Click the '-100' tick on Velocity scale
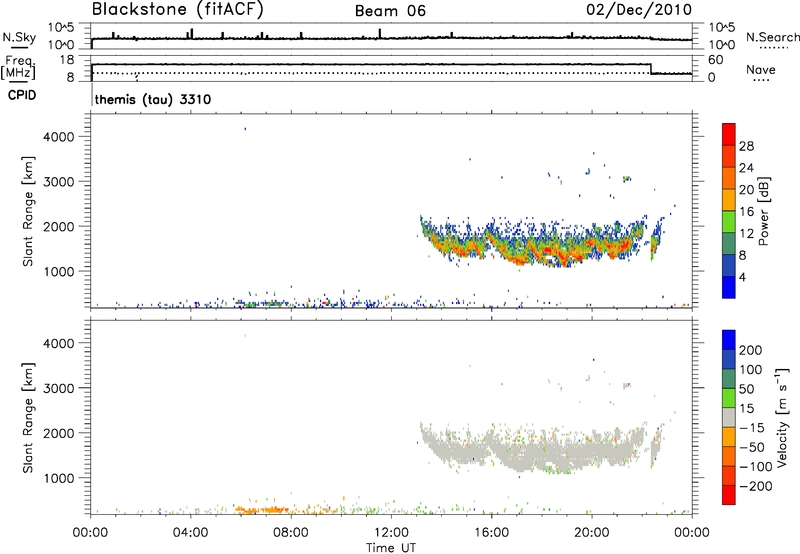This screenshot has height=554, width=800. coord(756,466)
